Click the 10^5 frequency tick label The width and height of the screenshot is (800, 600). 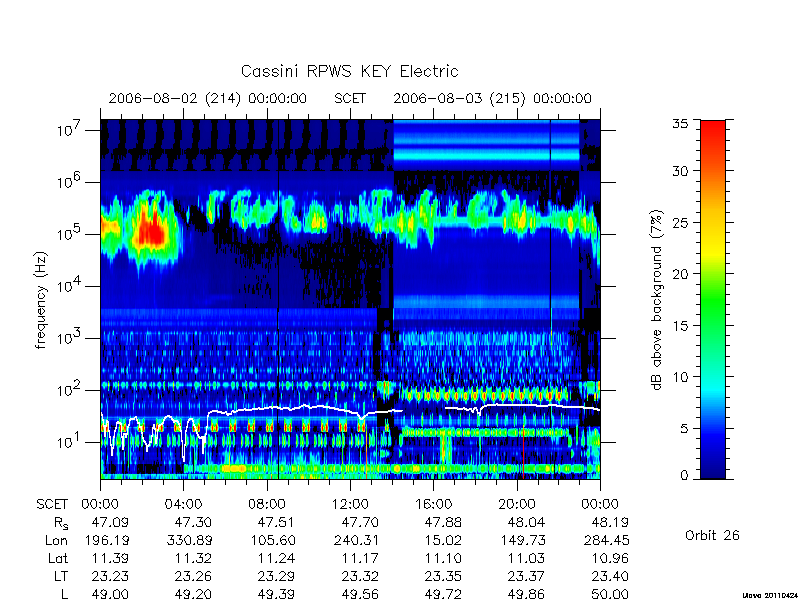[67, 233]
